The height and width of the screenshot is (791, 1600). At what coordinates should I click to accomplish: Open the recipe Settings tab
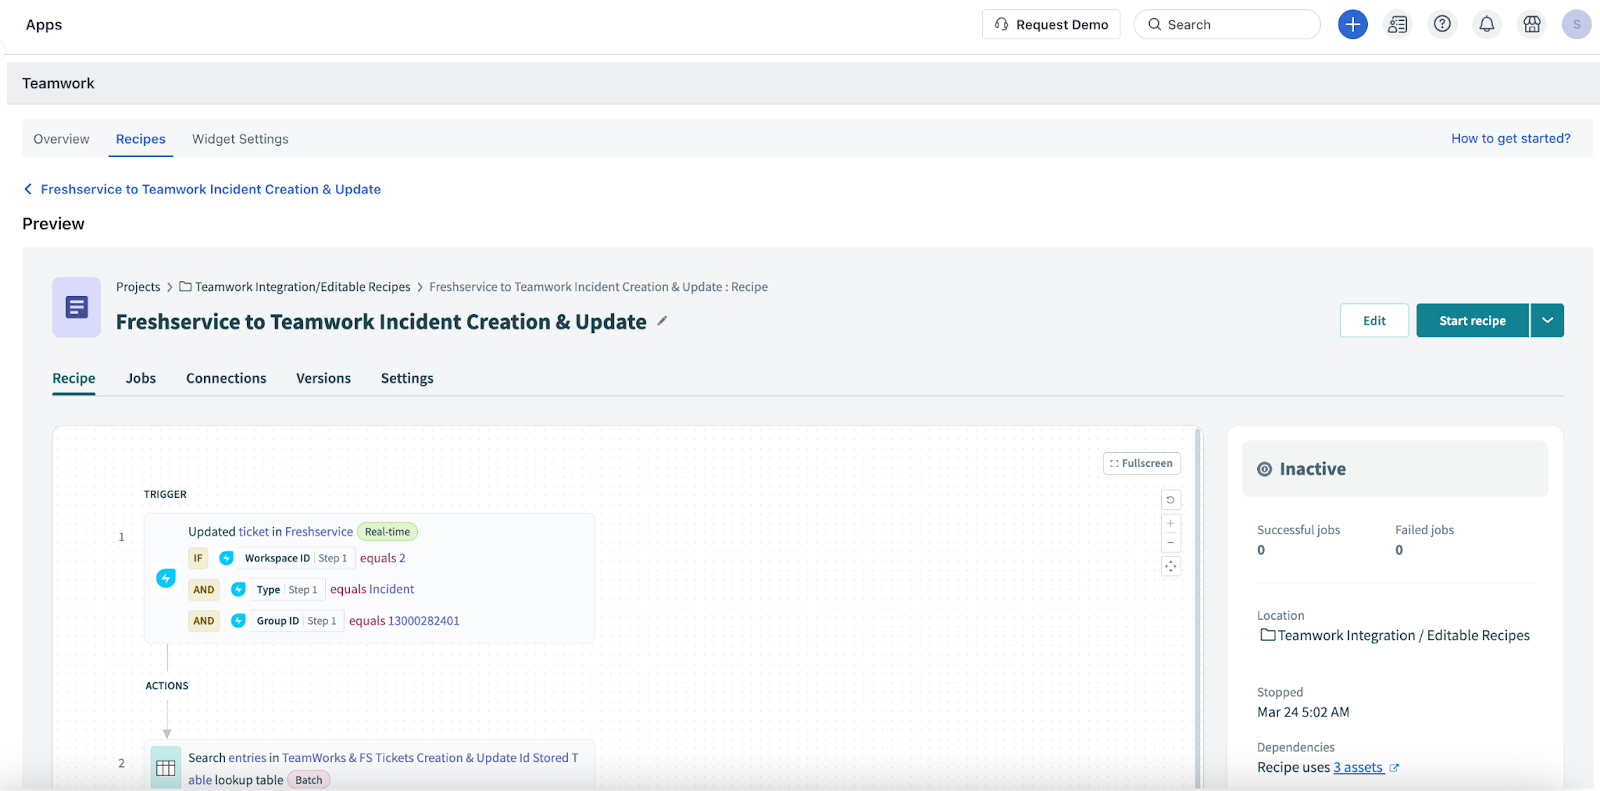click(x=407, y=378)
